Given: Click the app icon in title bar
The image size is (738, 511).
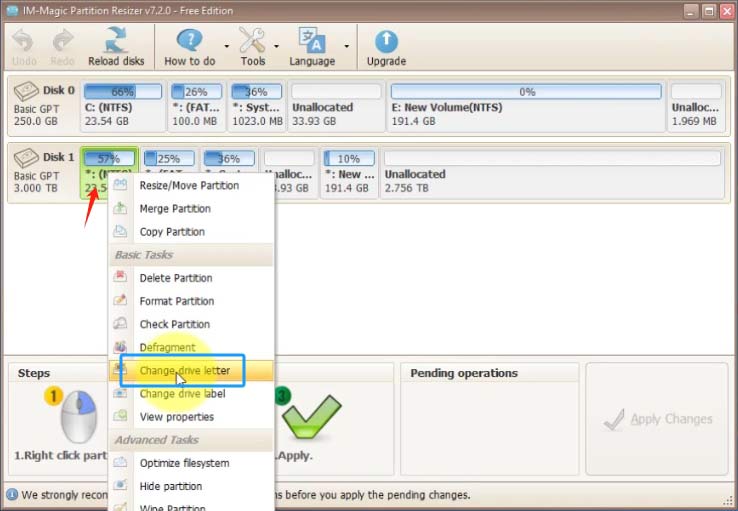Looking at the screenshot, I should click(x=12, y=10).
